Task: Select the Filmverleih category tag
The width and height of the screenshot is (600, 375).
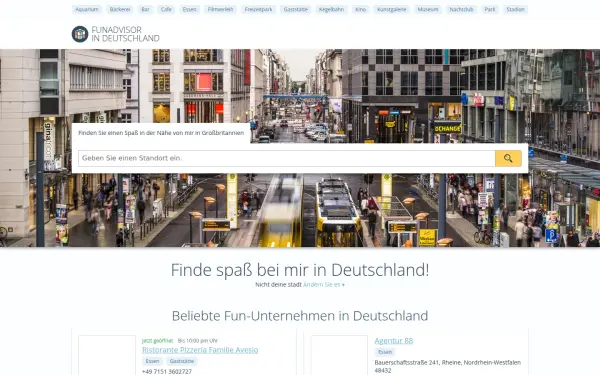Action: click(220, 9)
